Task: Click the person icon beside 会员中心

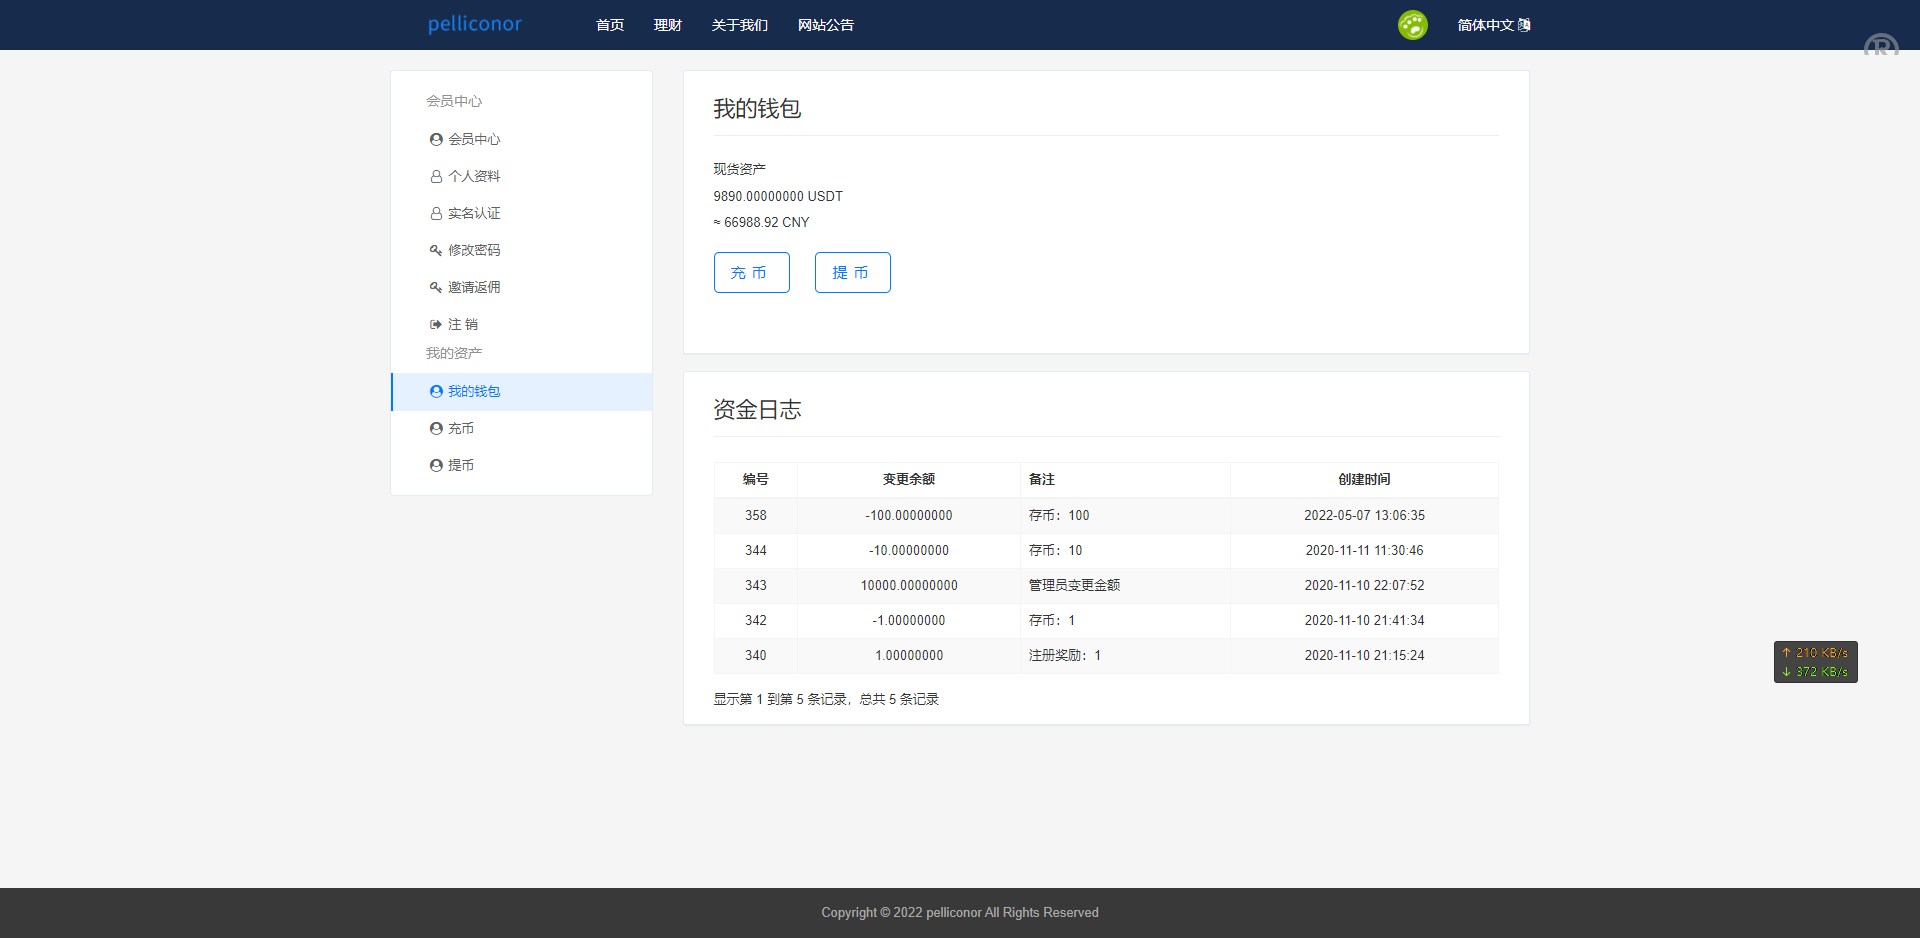Action: pyautogui.click(x=436, y=140)
